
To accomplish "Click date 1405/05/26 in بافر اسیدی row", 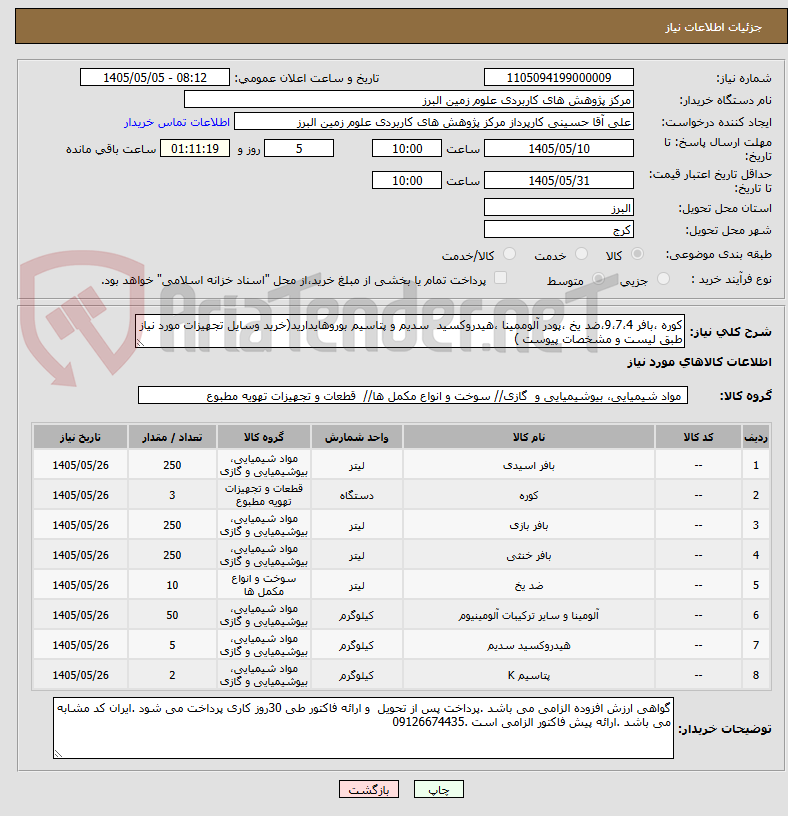I will pos(80,466).
